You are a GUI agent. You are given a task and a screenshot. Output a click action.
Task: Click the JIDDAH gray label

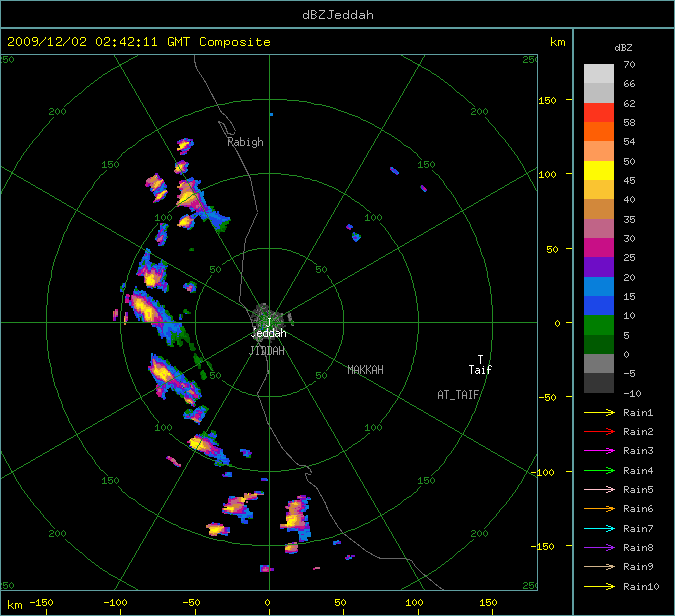click(267, 351)
